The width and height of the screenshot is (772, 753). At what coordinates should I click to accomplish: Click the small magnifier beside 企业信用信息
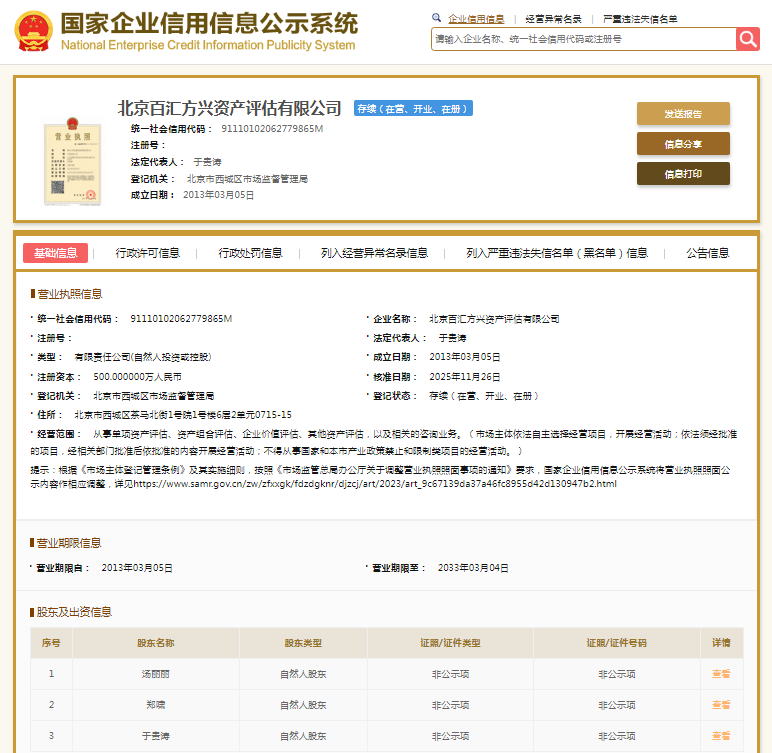click(x=437, y=18)
